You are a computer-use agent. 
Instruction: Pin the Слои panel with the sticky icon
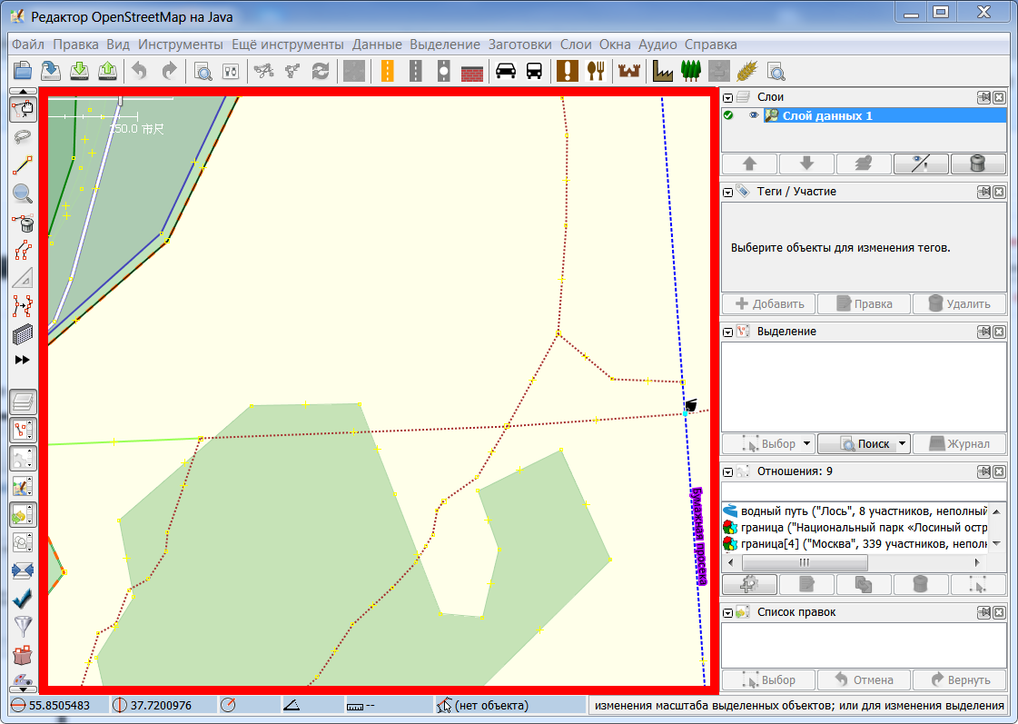986,97
